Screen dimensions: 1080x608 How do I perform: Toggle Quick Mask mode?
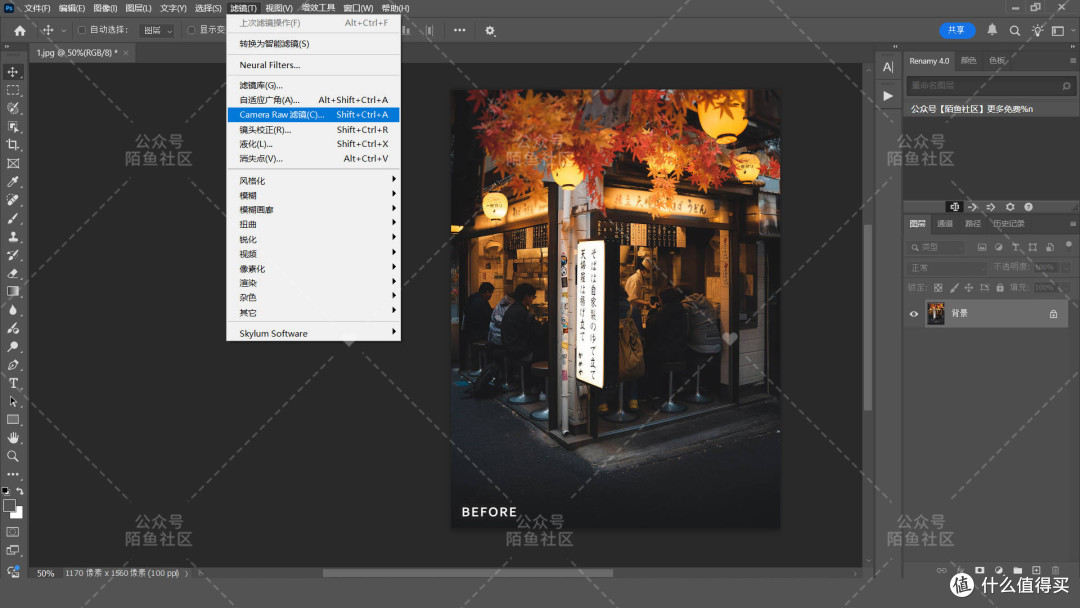coord(13,532)
